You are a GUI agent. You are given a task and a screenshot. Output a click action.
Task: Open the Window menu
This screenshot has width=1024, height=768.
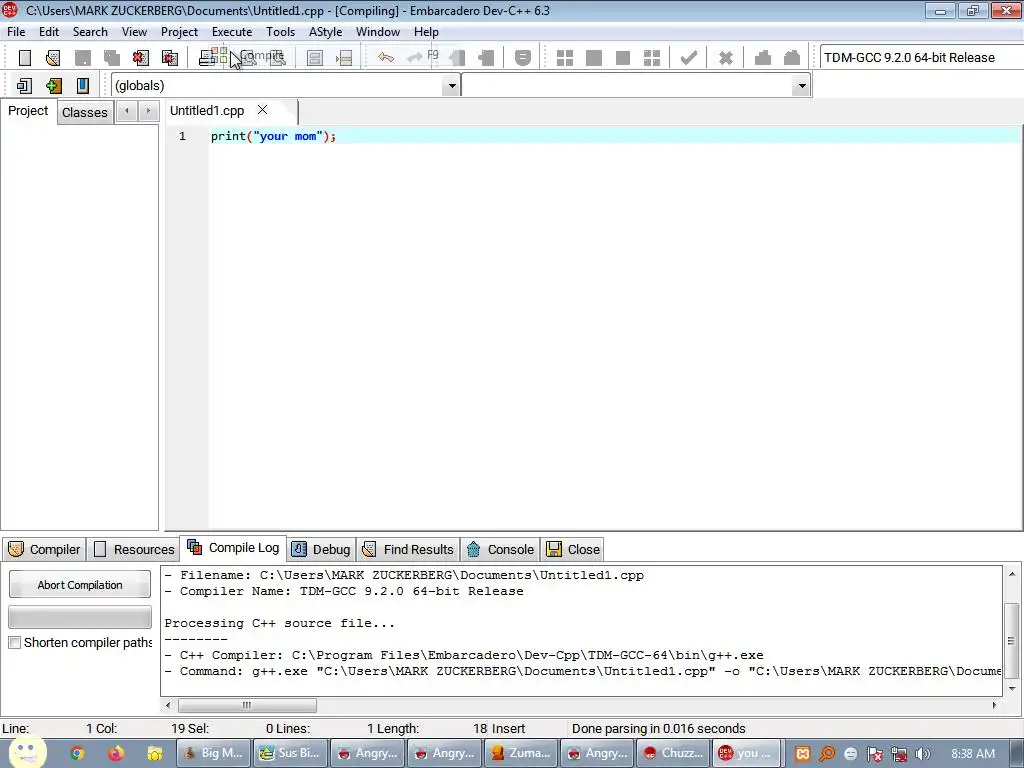tap(377, 32)
